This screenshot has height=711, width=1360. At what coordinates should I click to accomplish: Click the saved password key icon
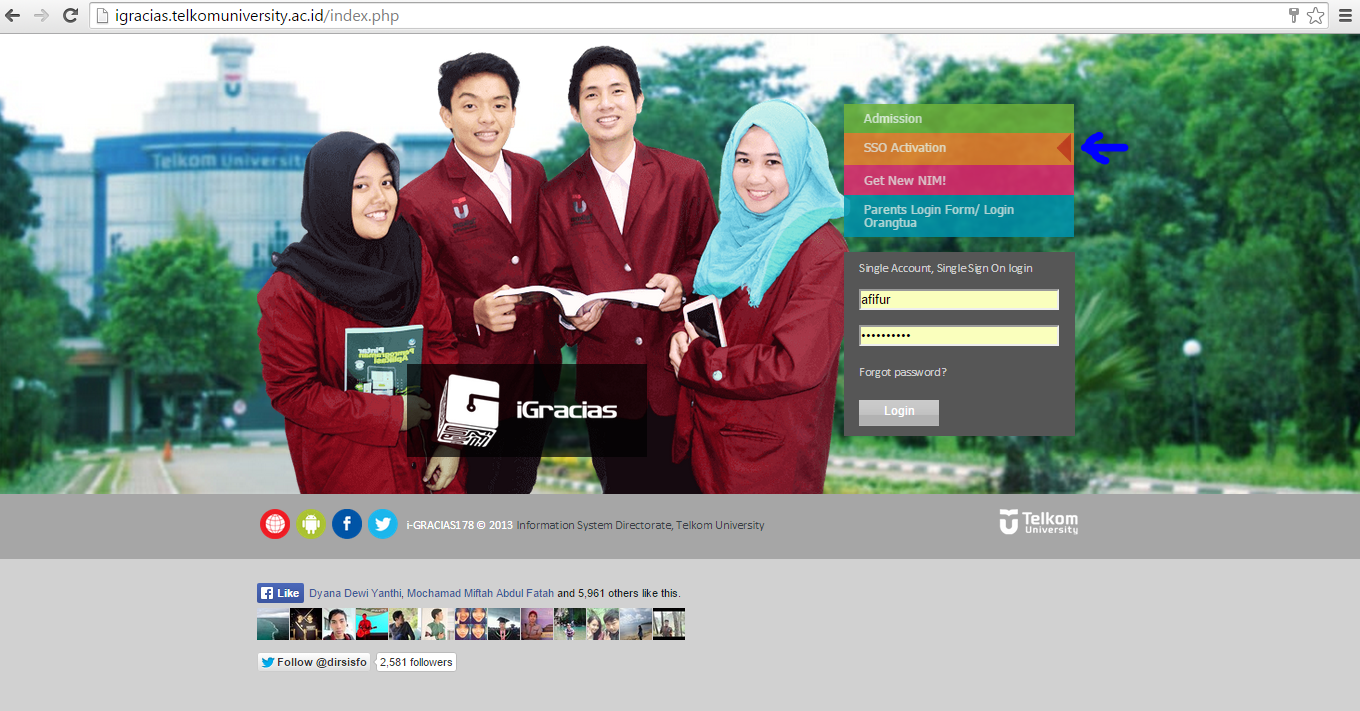1293,16
